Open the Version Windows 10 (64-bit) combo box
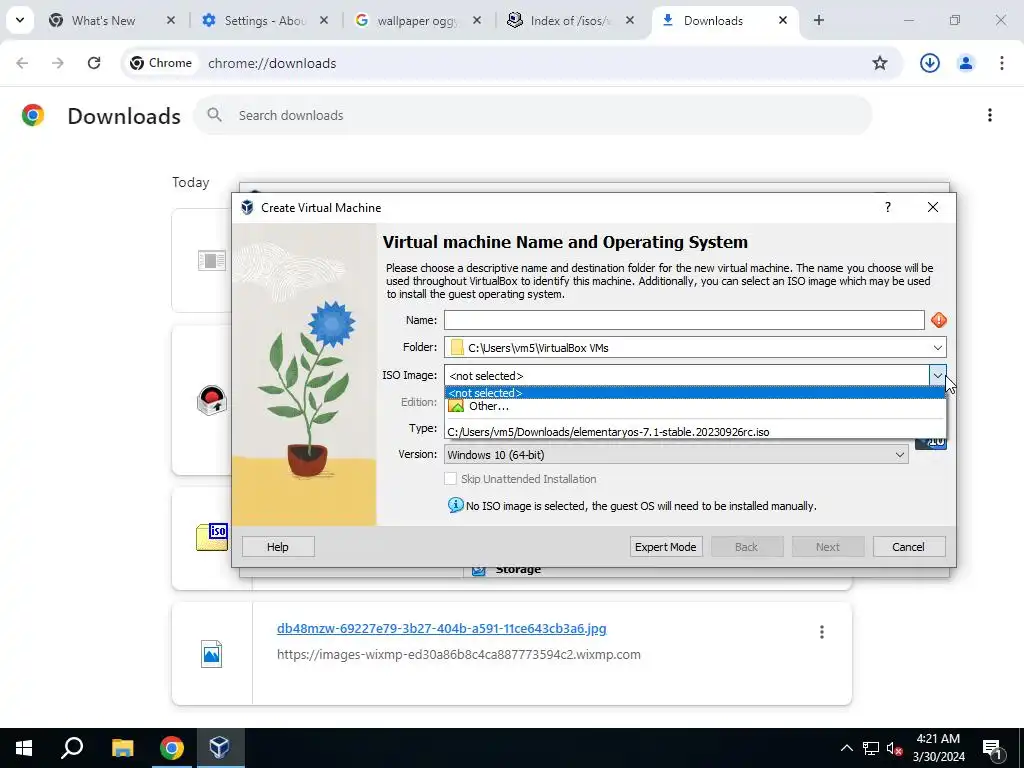Viewport: 1024px width, 768px height. click(676, 455)
